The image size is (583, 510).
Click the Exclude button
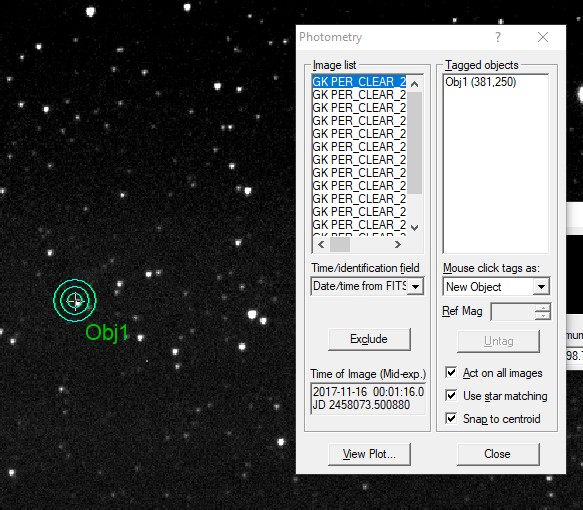[x=369, y=339]
